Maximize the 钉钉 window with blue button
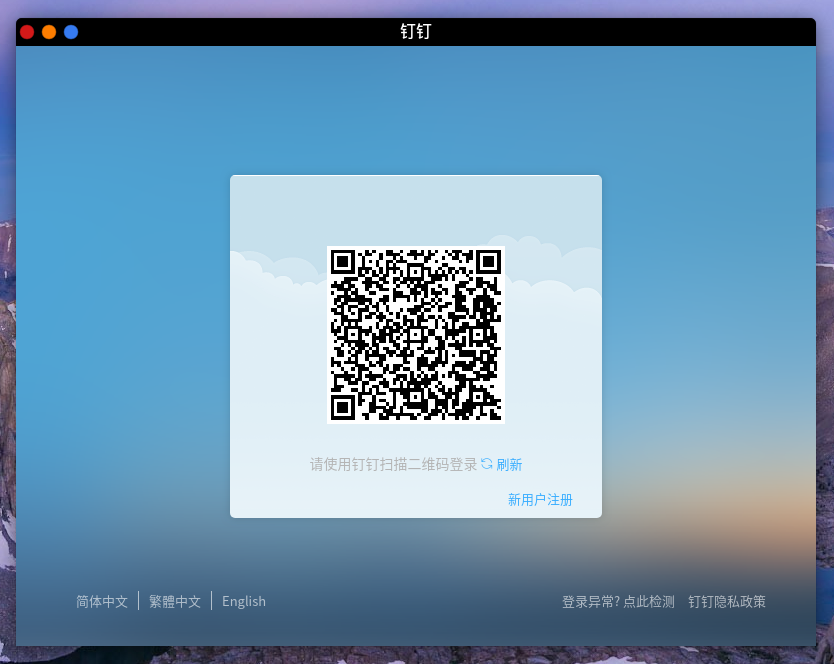This screenshot has height=664, width=834. (71, 32)
